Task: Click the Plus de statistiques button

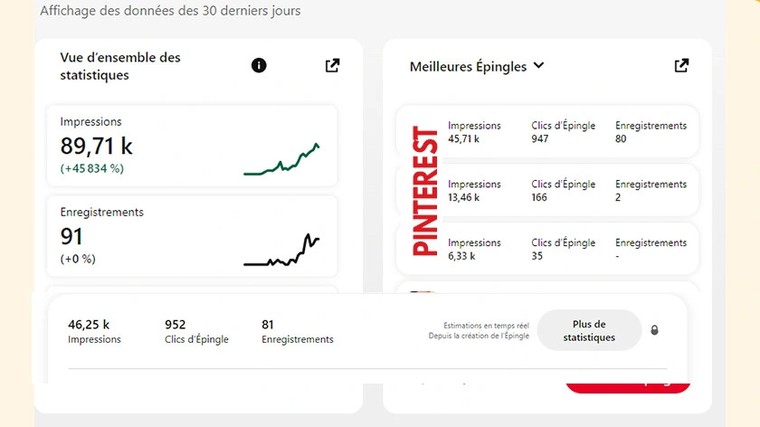Action: coord(589,330)
